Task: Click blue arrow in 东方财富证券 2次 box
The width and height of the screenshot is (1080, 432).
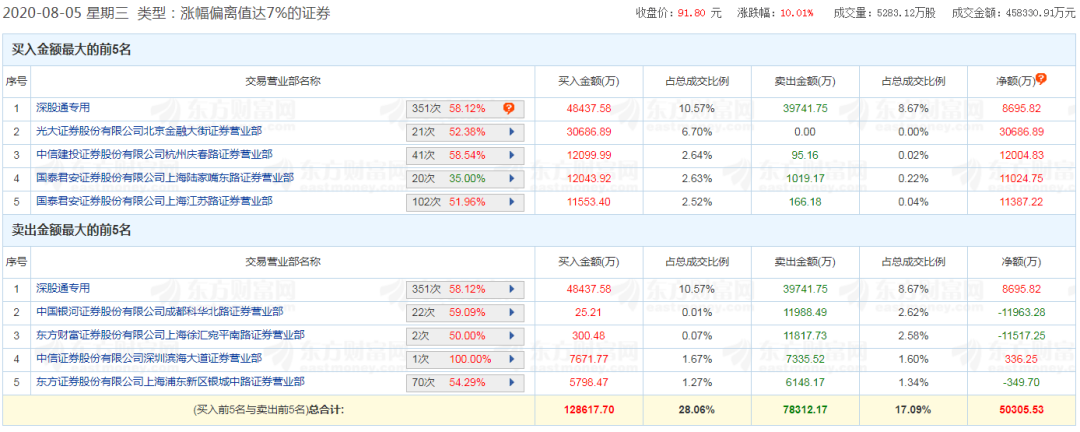Action: 511,335
